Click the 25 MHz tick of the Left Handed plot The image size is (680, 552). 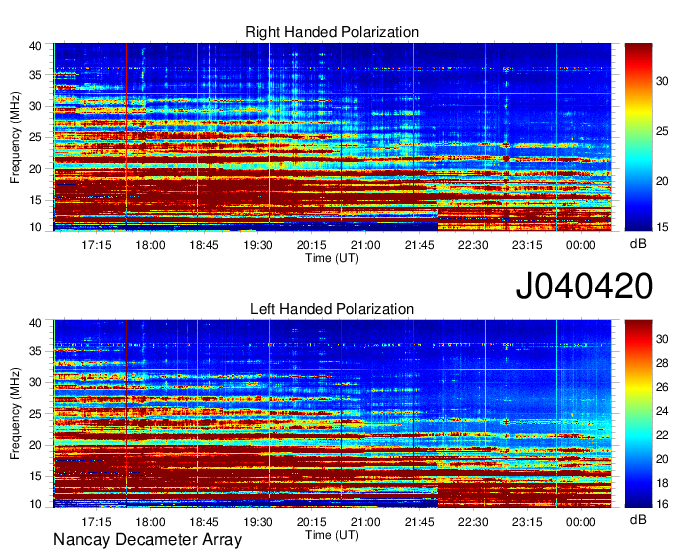(36, 414)
